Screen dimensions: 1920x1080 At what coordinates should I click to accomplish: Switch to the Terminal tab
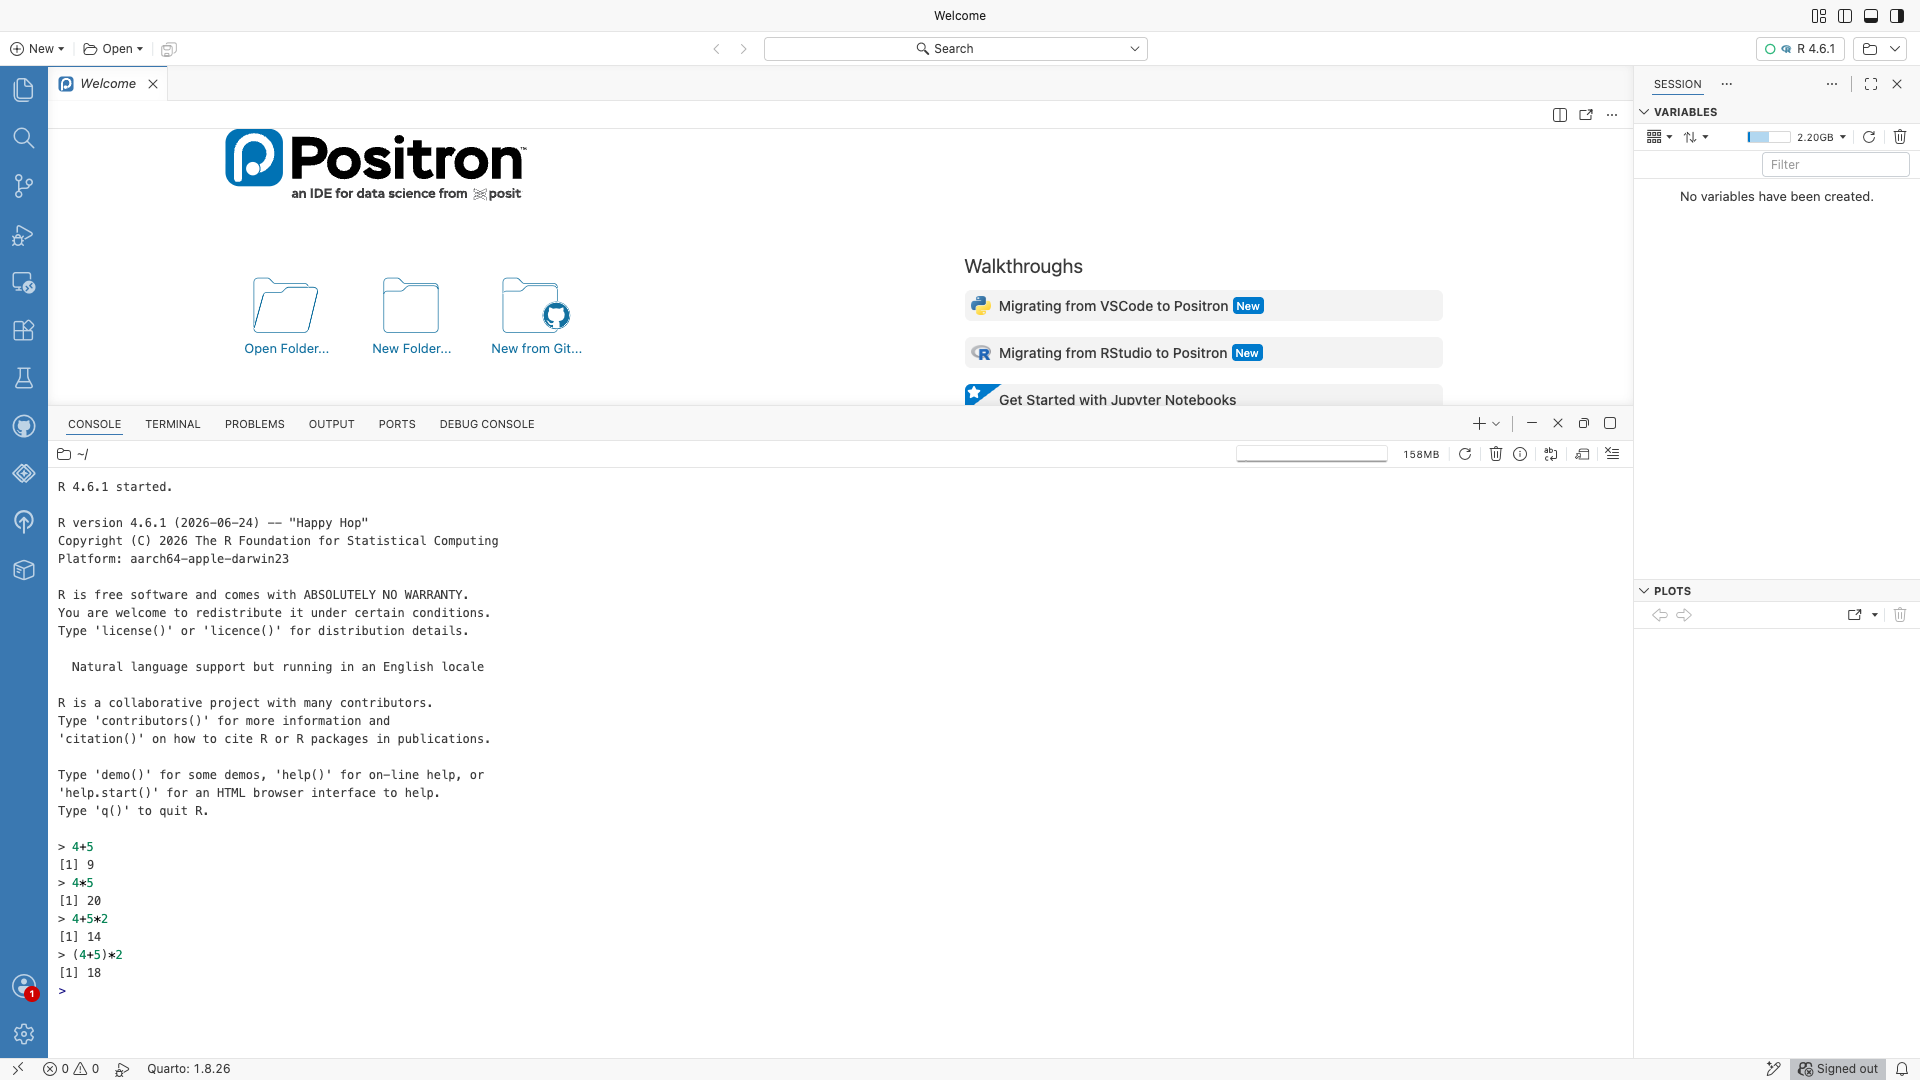173,424
